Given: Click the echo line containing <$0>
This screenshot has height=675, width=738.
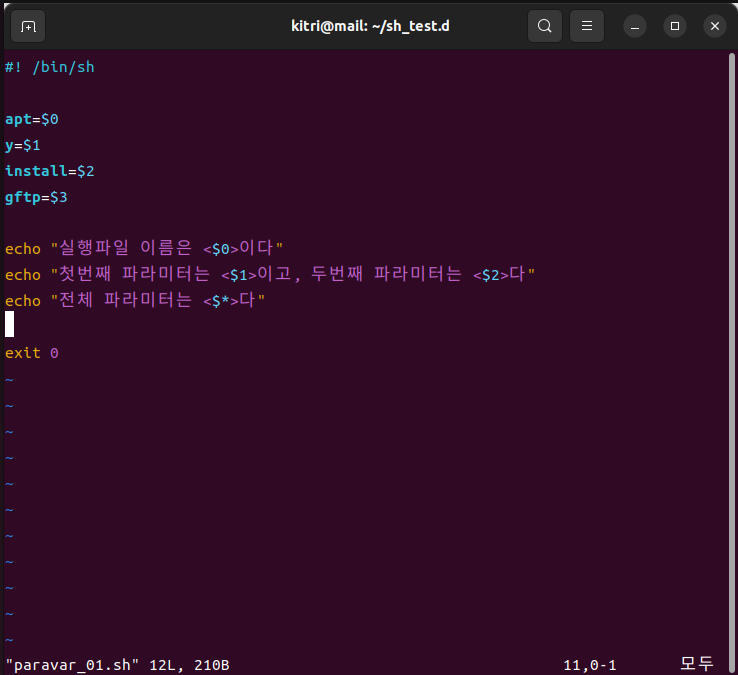Looking at the screenshot, I should click(144, 248).
